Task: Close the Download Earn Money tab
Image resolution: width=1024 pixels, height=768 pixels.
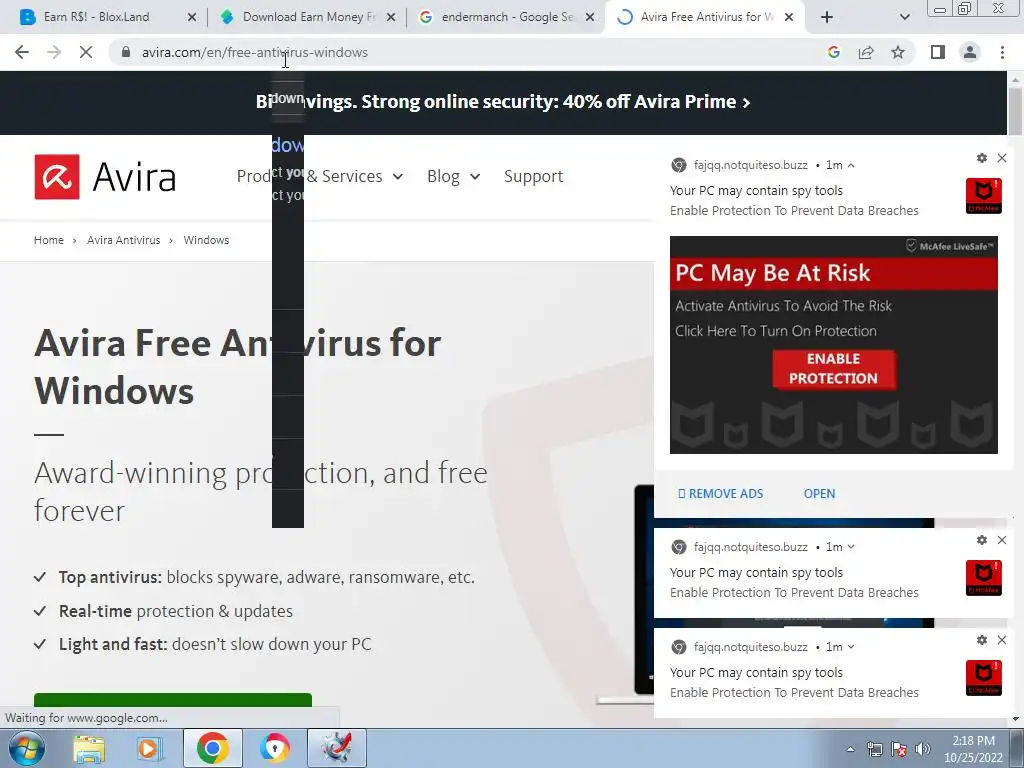Action: click(391, 17)
